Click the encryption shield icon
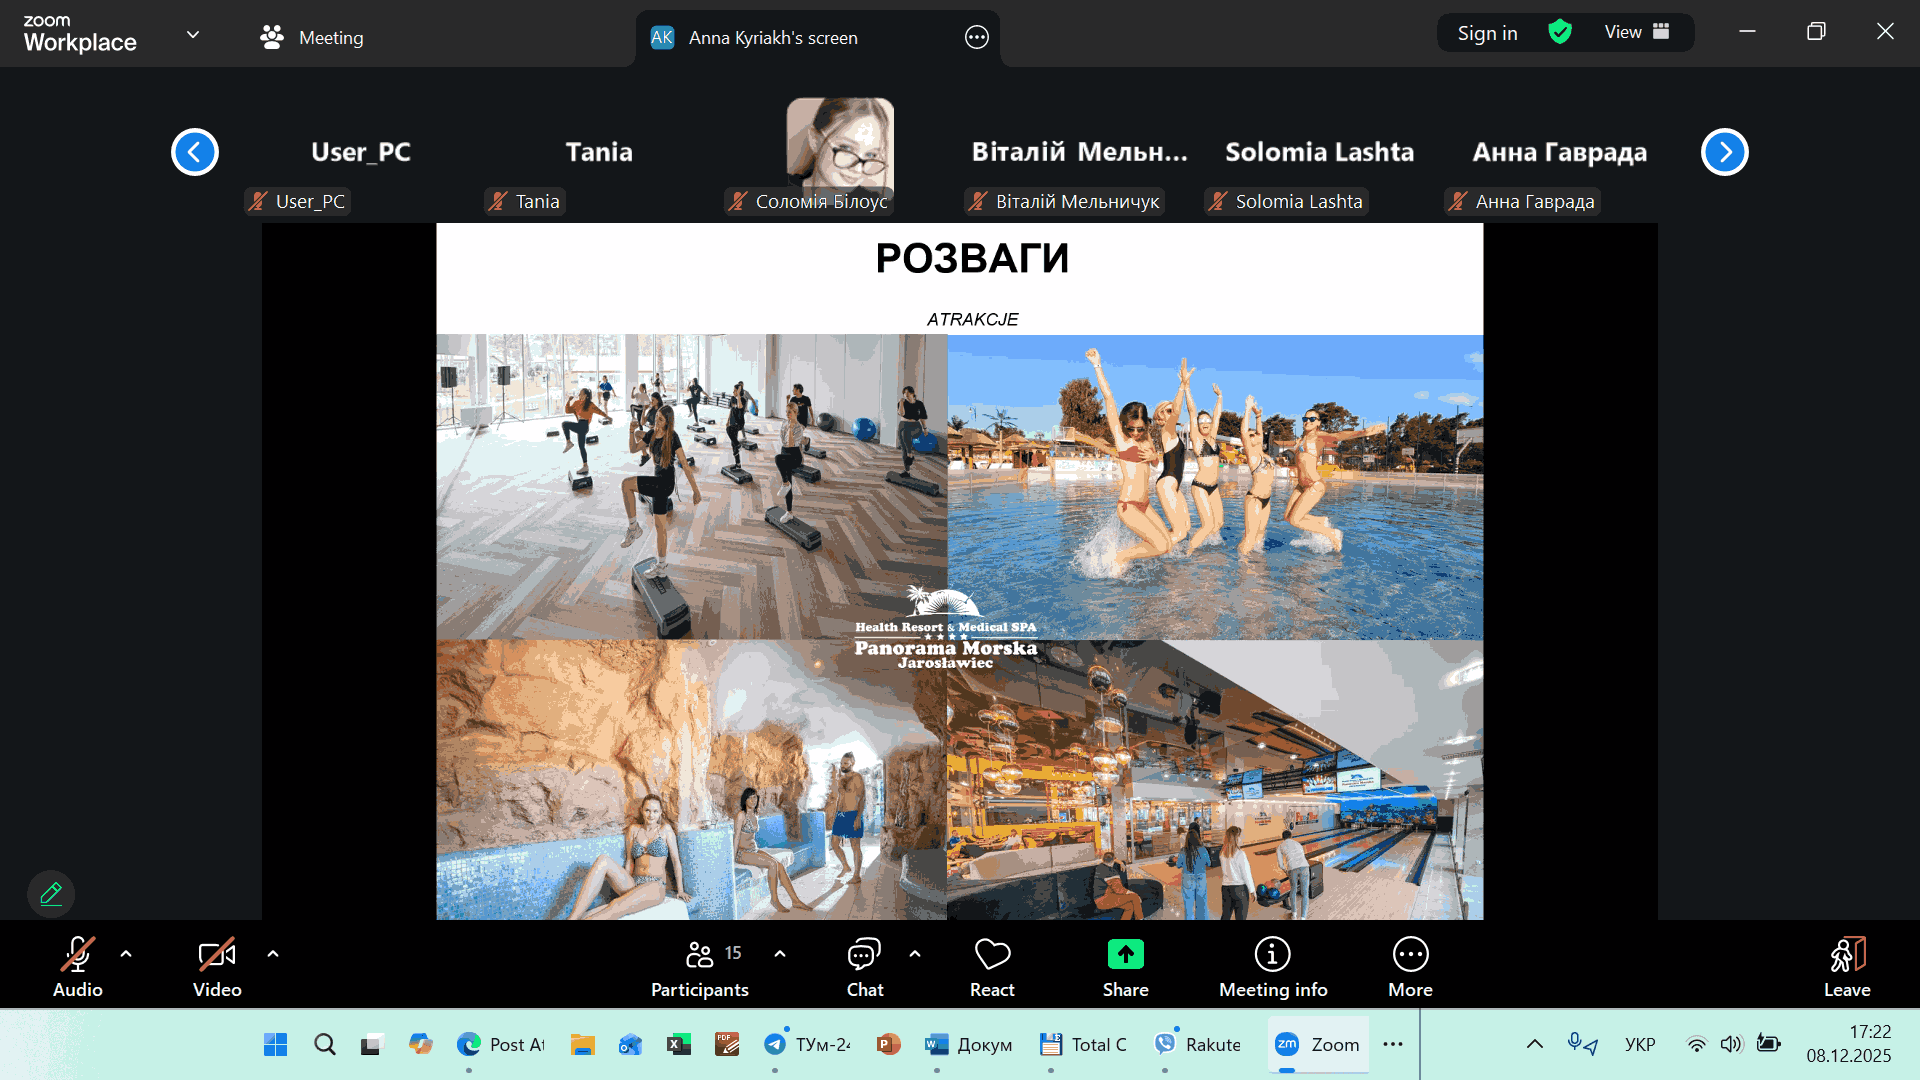 pyautogui.click(x=1560, y=32)
